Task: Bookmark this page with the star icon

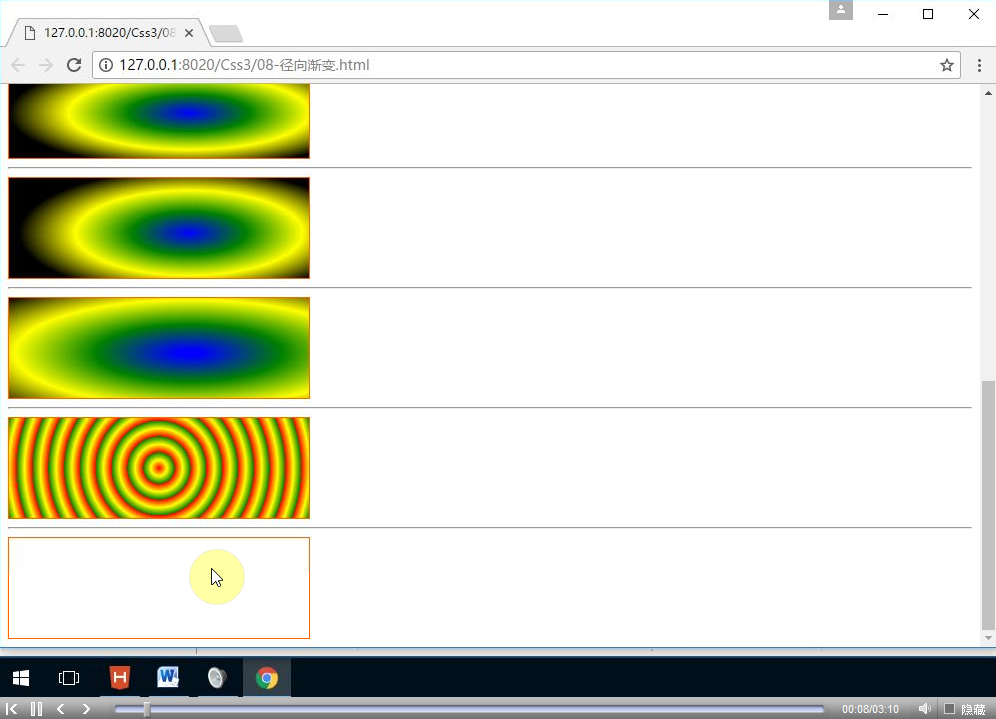Action: coord(946,65)
